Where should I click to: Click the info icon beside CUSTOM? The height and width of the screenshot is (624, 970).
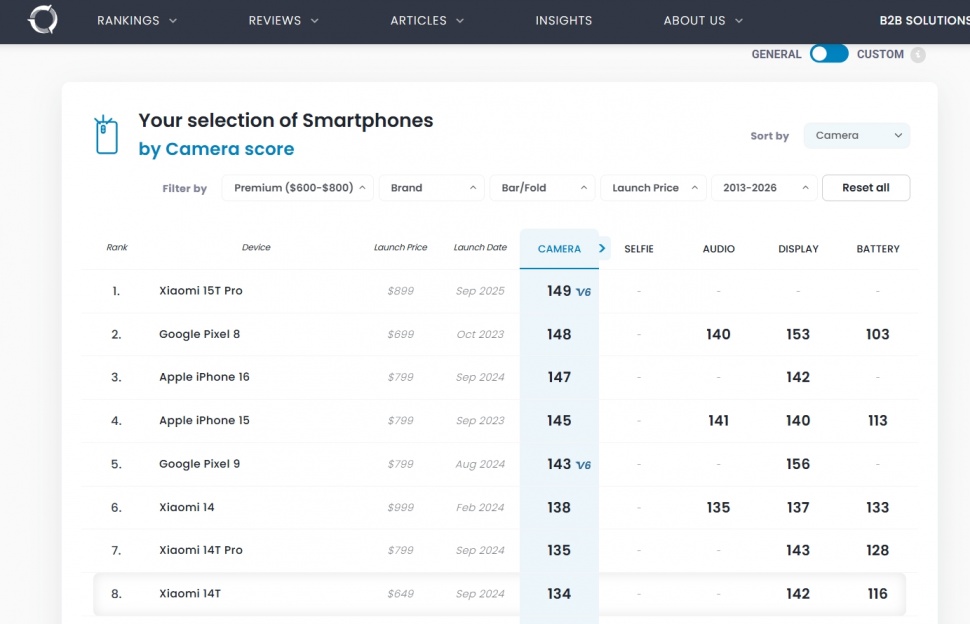918,55
